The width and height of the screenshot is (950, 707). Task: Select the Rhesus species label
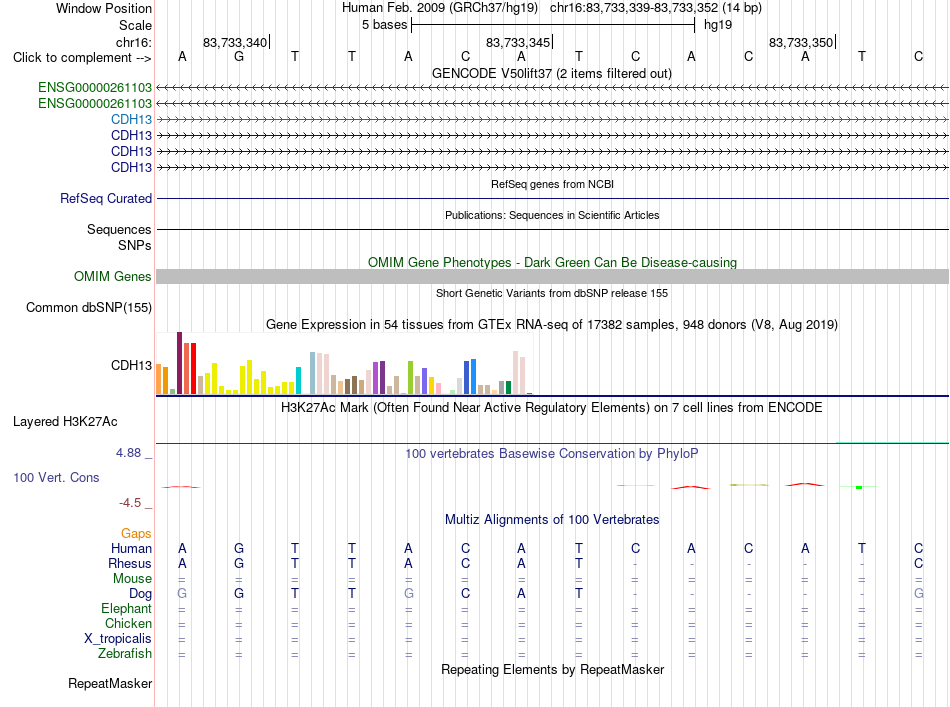coord(130,563)
